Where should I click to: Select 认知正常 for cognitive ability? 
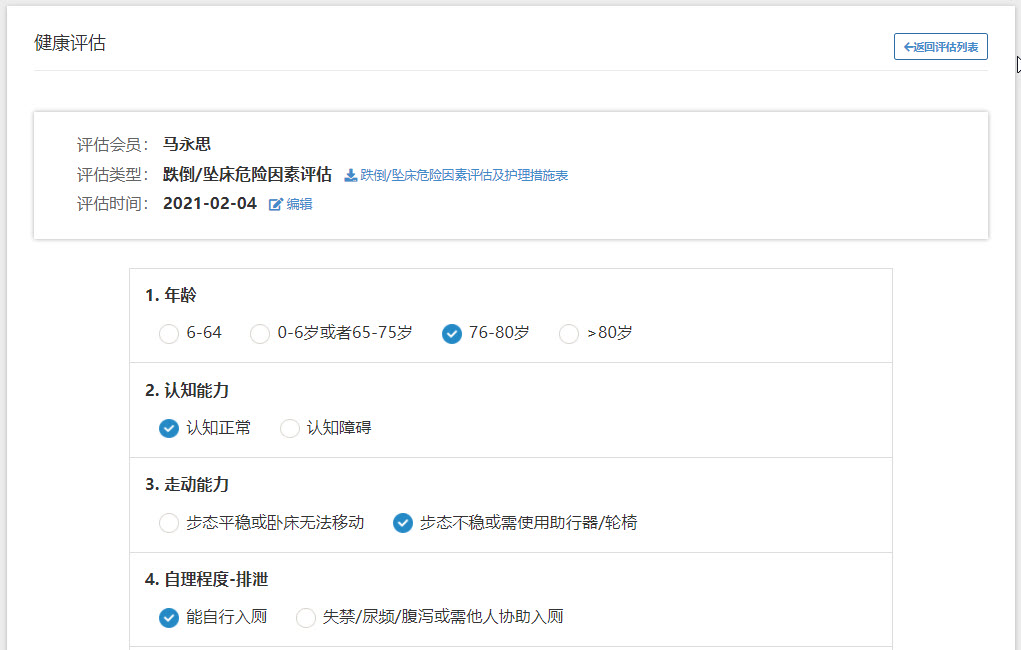coord(169,428)
